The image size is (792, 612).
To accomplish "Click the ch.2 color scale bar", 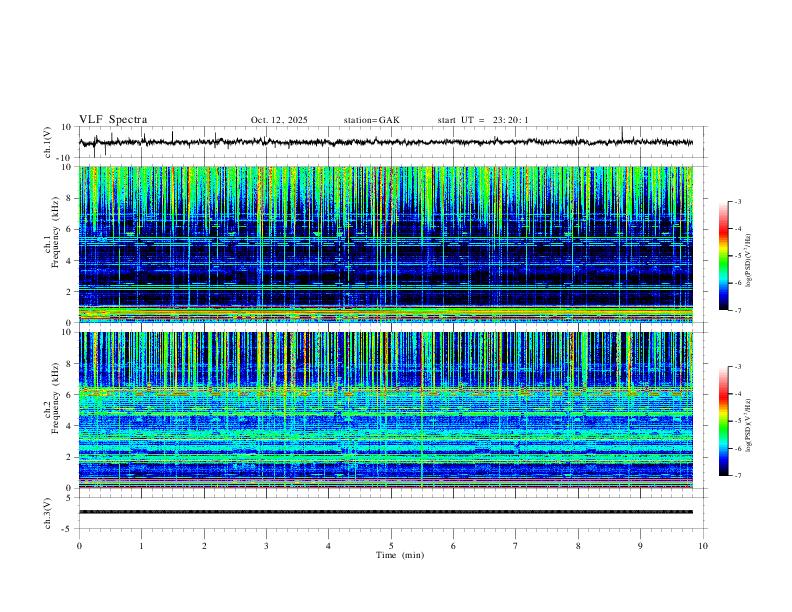I will 723,421.
